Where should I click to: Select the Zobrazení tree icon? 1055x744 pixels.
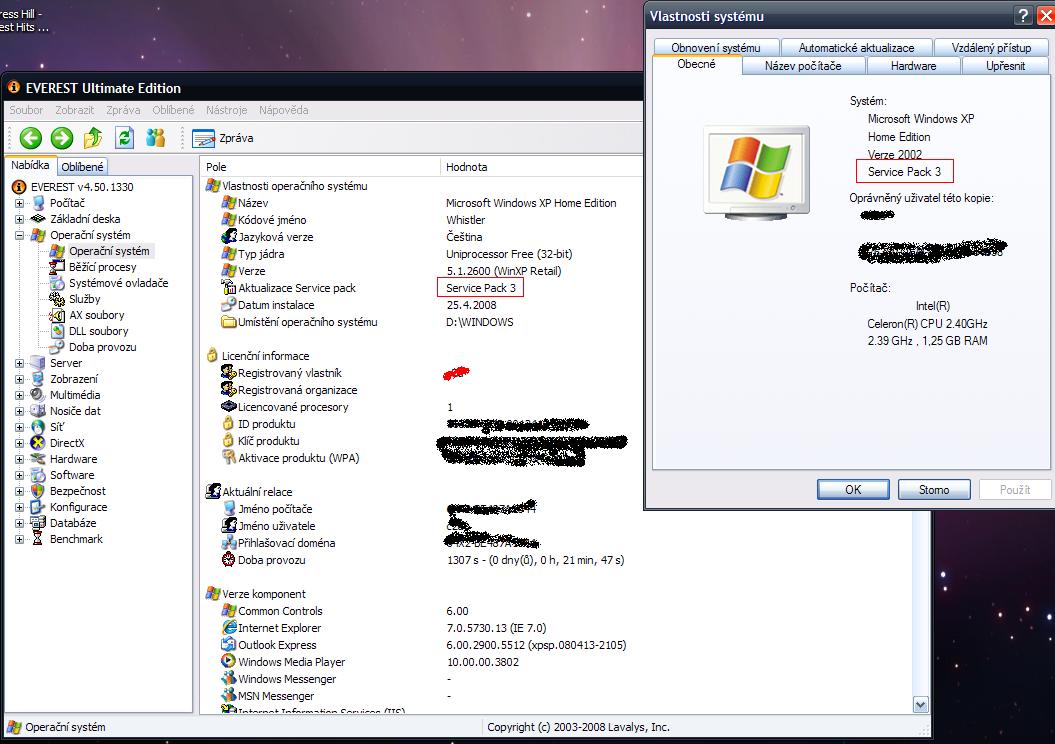point(38,379)
